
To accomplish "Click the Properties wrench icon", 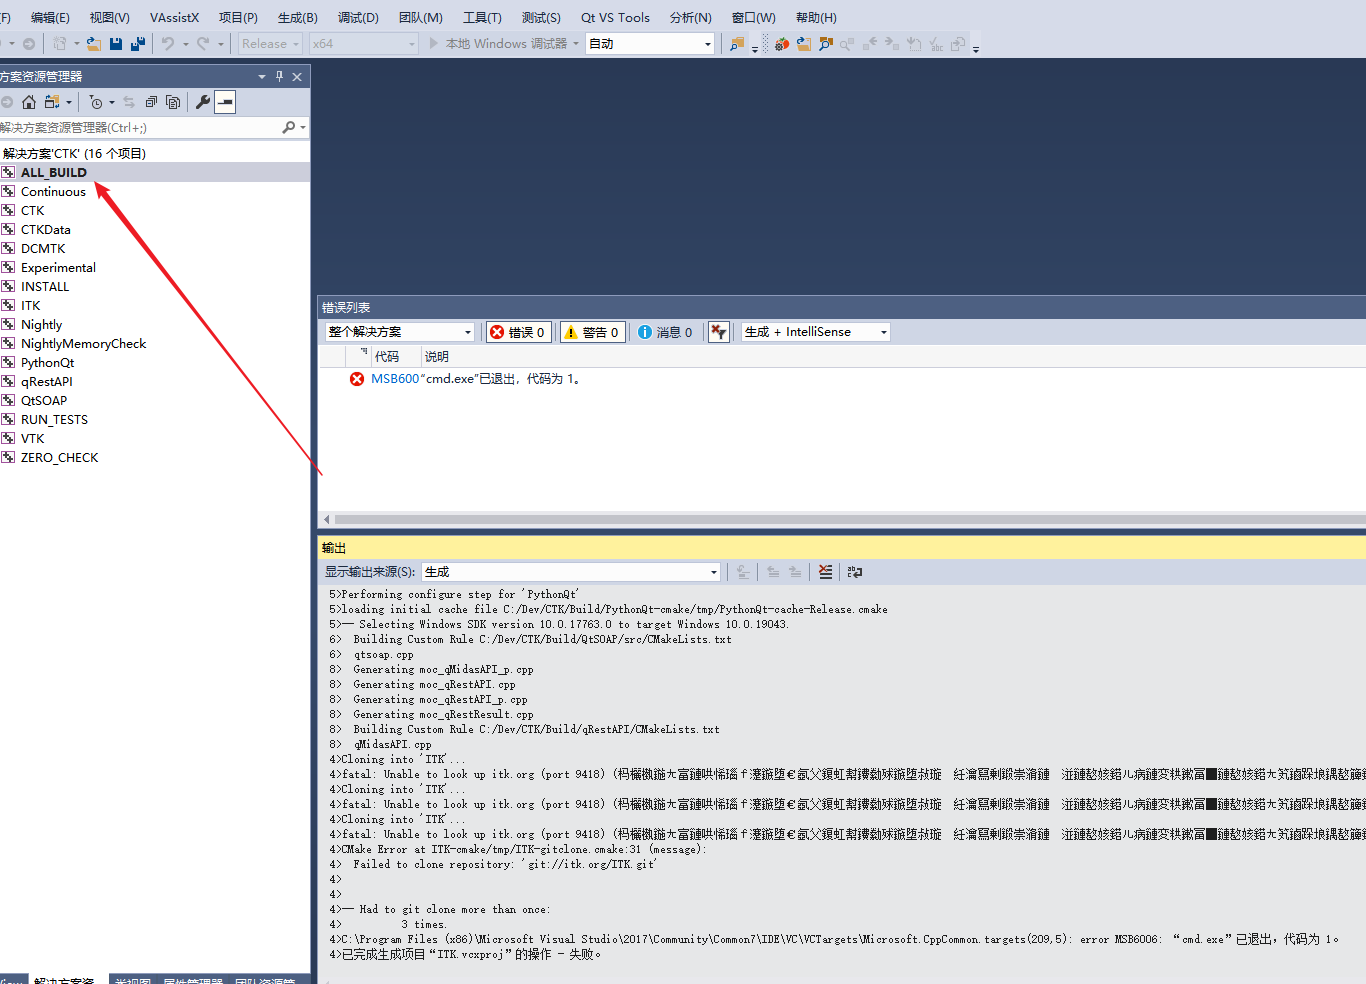I will (203, 102).
